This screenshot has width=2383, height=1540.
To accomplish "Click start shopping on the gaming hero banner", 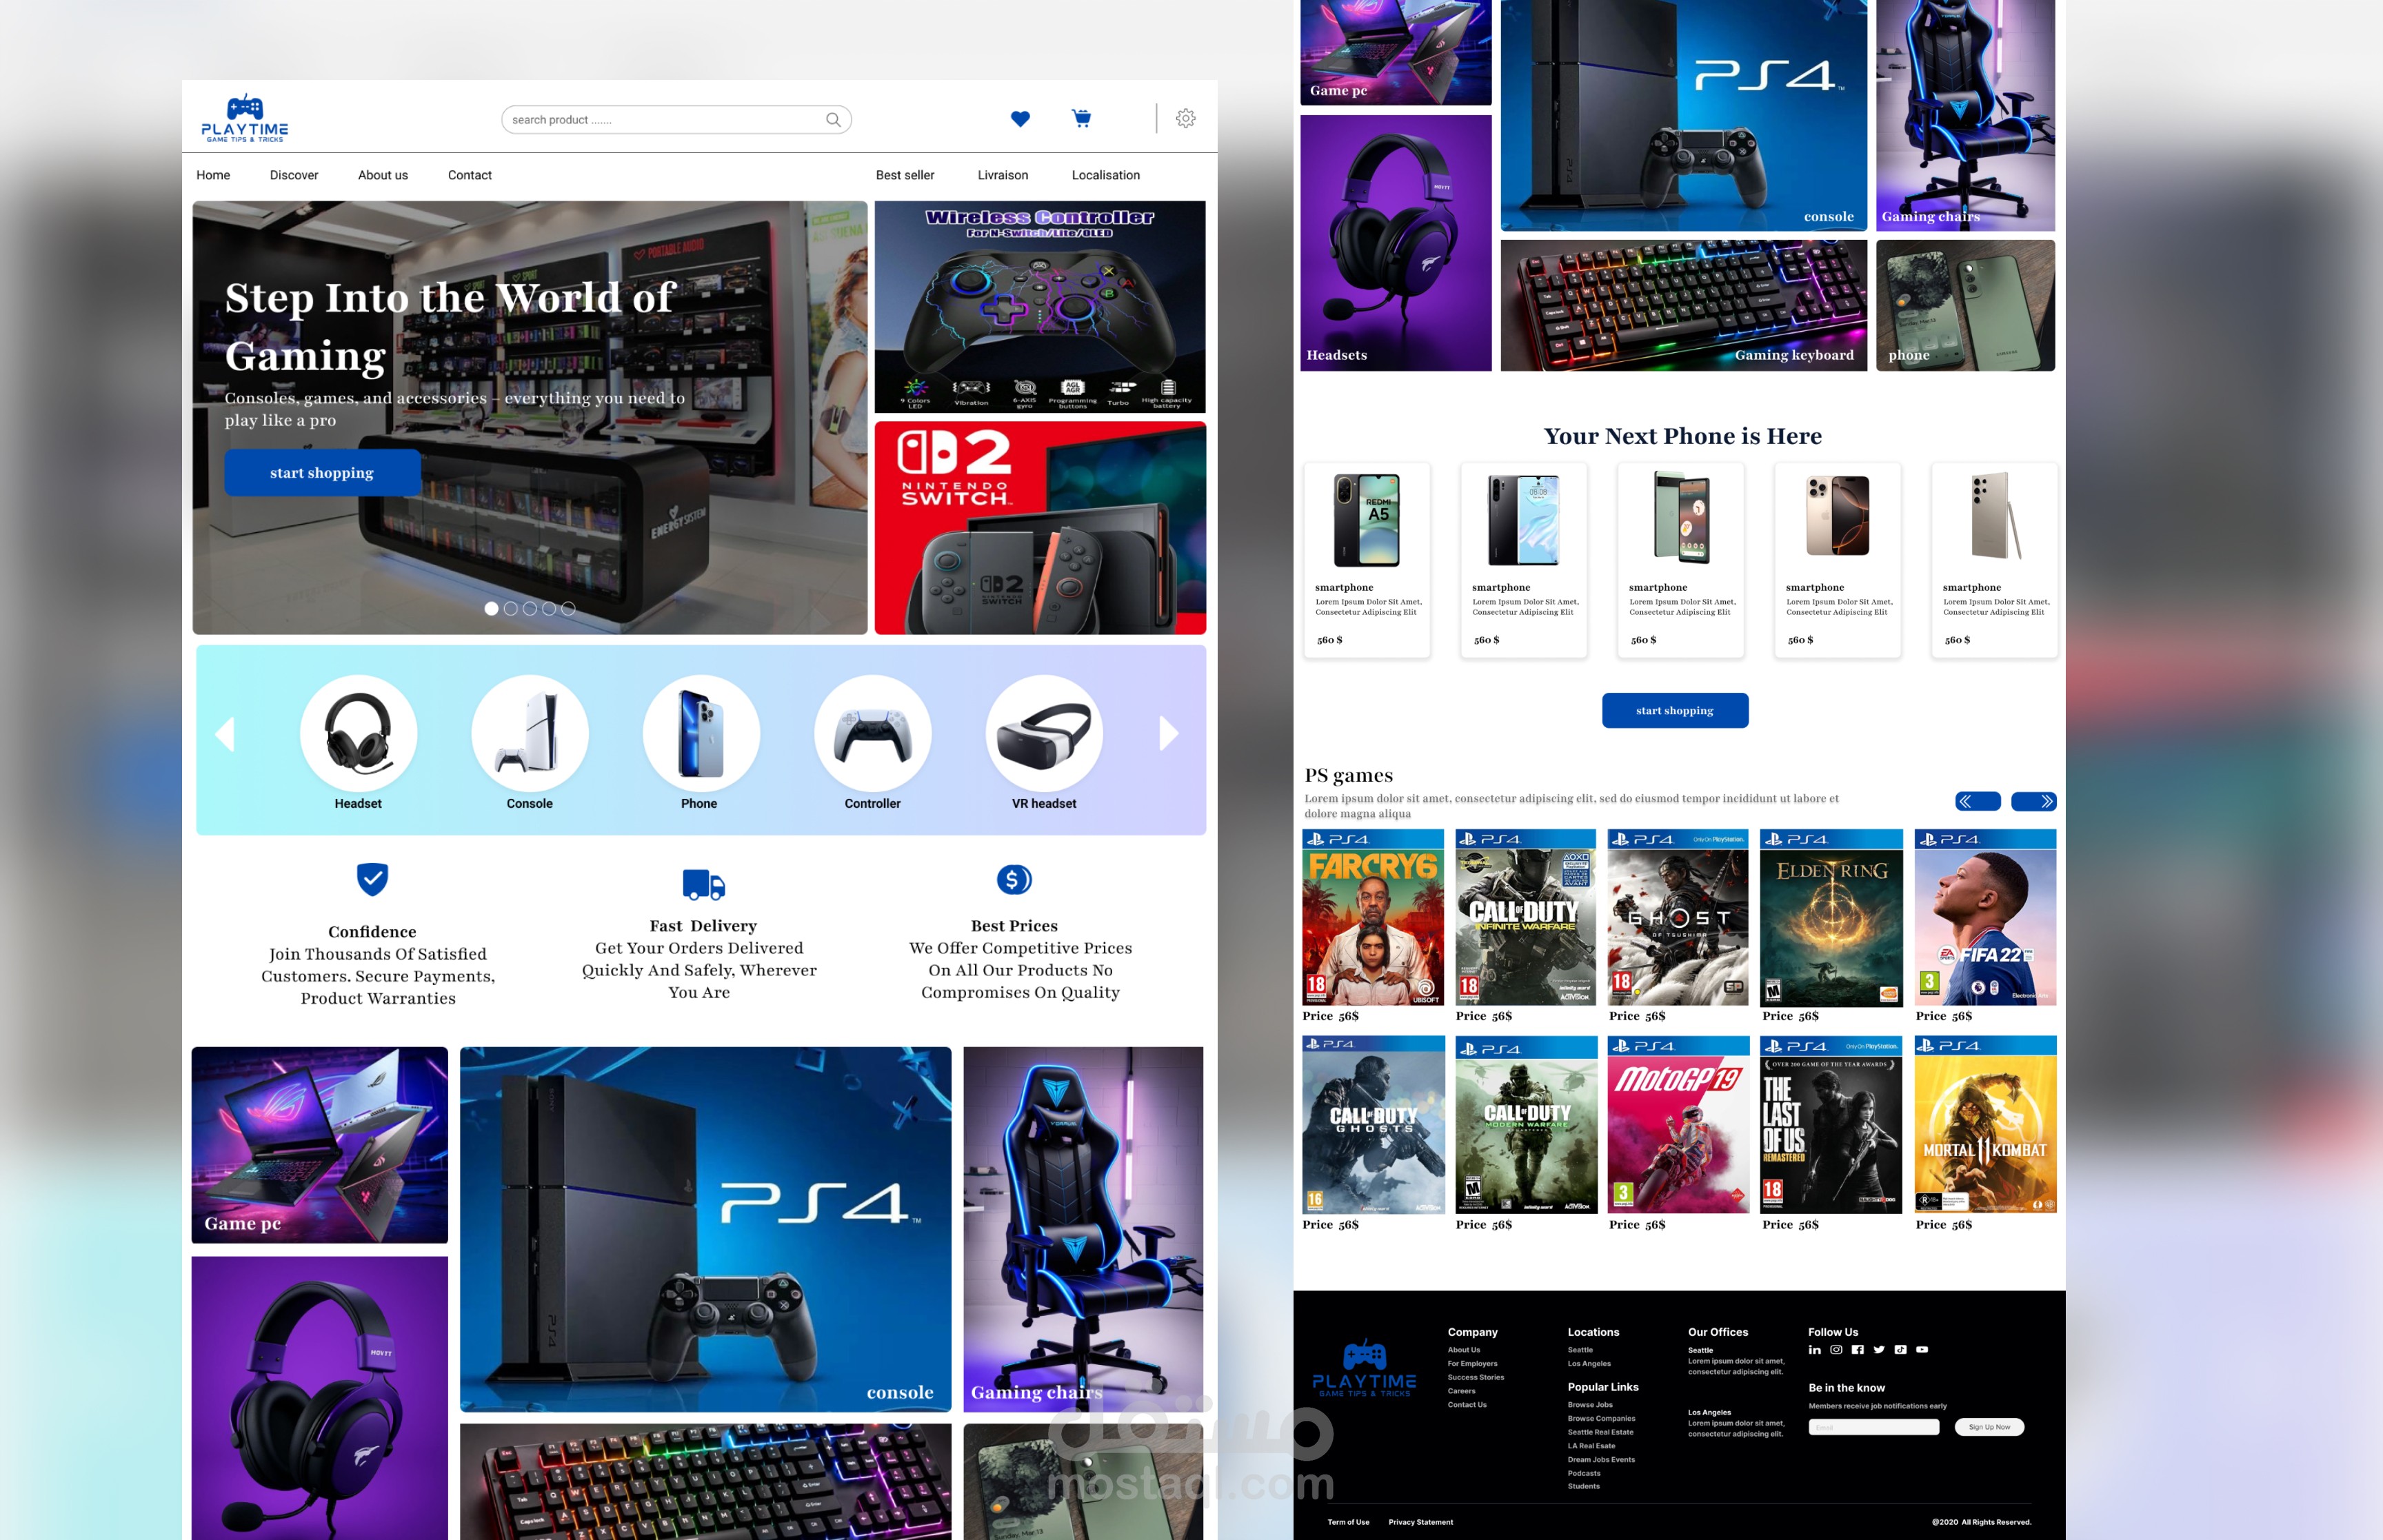I will tap(322, 473).
